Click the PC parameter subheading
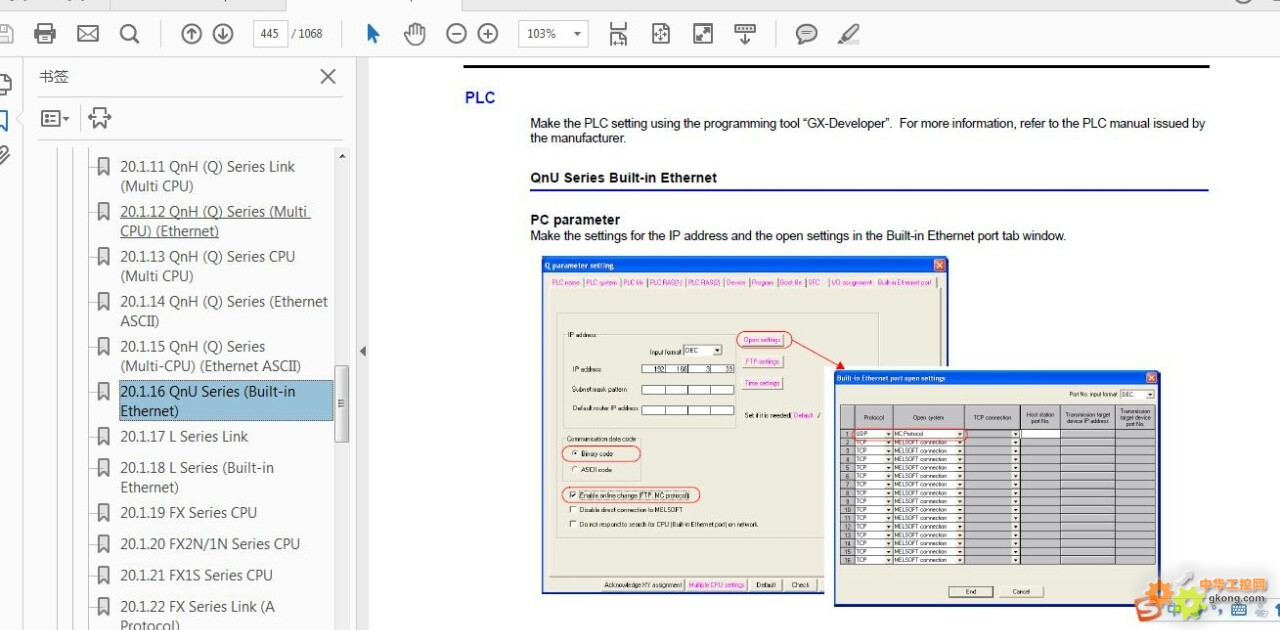Viewport: 1280px width, 630px height. coord(575,219)
